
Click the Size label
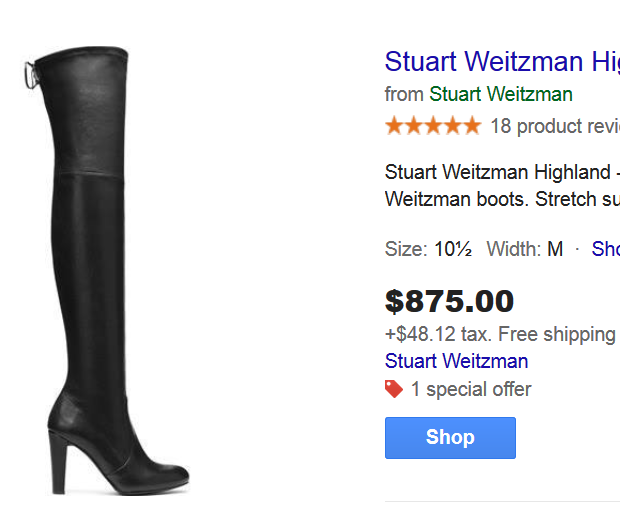[x=406, y=249]
